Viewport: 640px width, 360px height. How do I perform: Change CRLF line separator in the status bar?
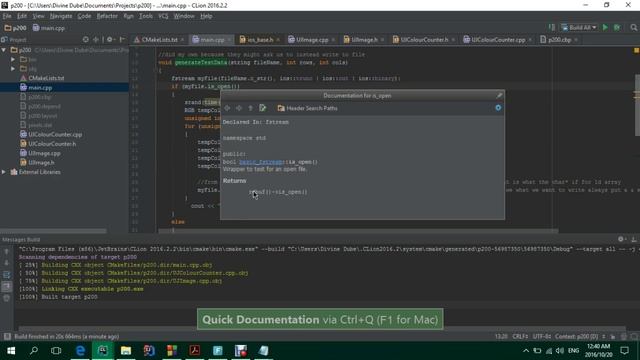click(x=520, y=336)
